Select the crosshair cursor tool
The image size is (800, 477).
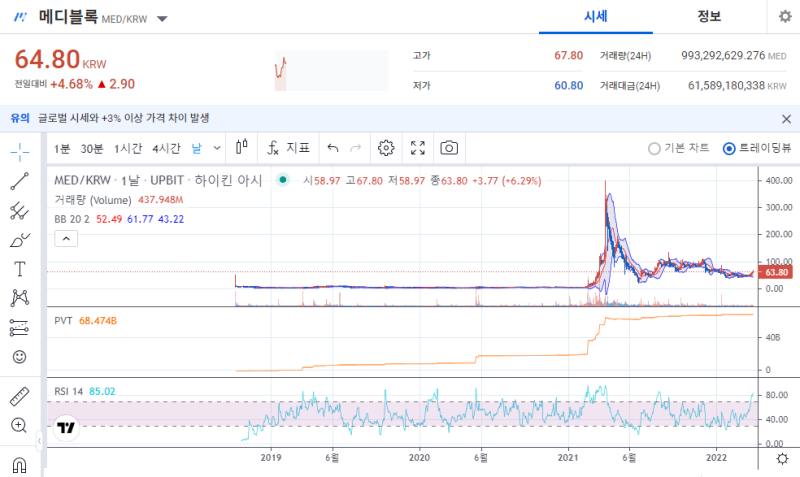(x=19, y=152)
